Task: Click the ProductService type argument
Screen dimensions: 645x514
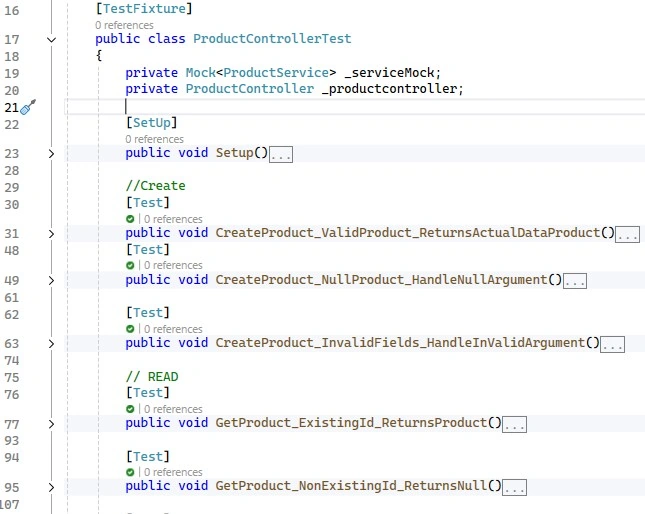Action: [276, 73]
